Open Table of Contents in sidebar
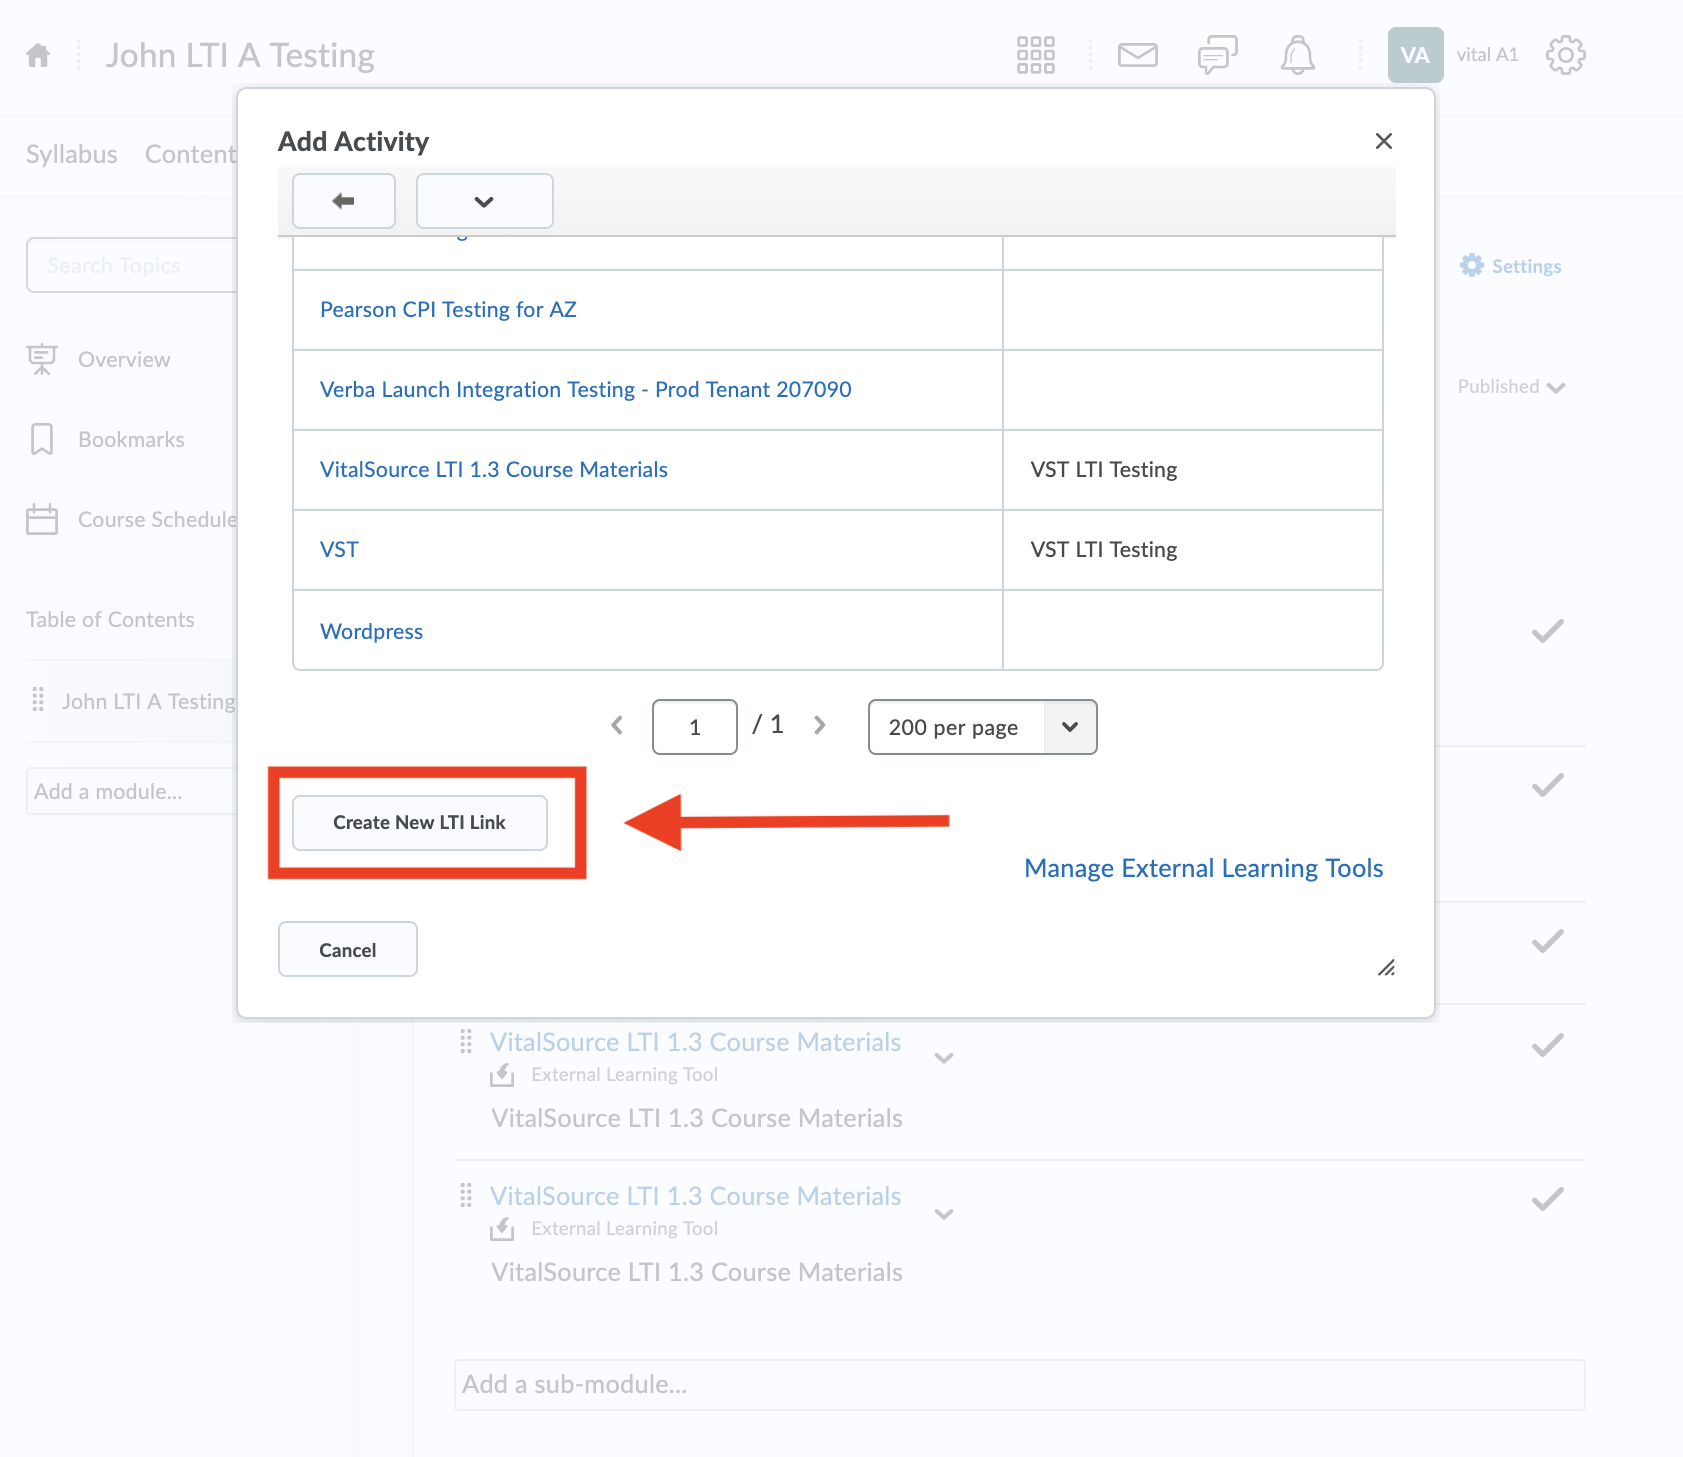 click(x=110, y=620)
